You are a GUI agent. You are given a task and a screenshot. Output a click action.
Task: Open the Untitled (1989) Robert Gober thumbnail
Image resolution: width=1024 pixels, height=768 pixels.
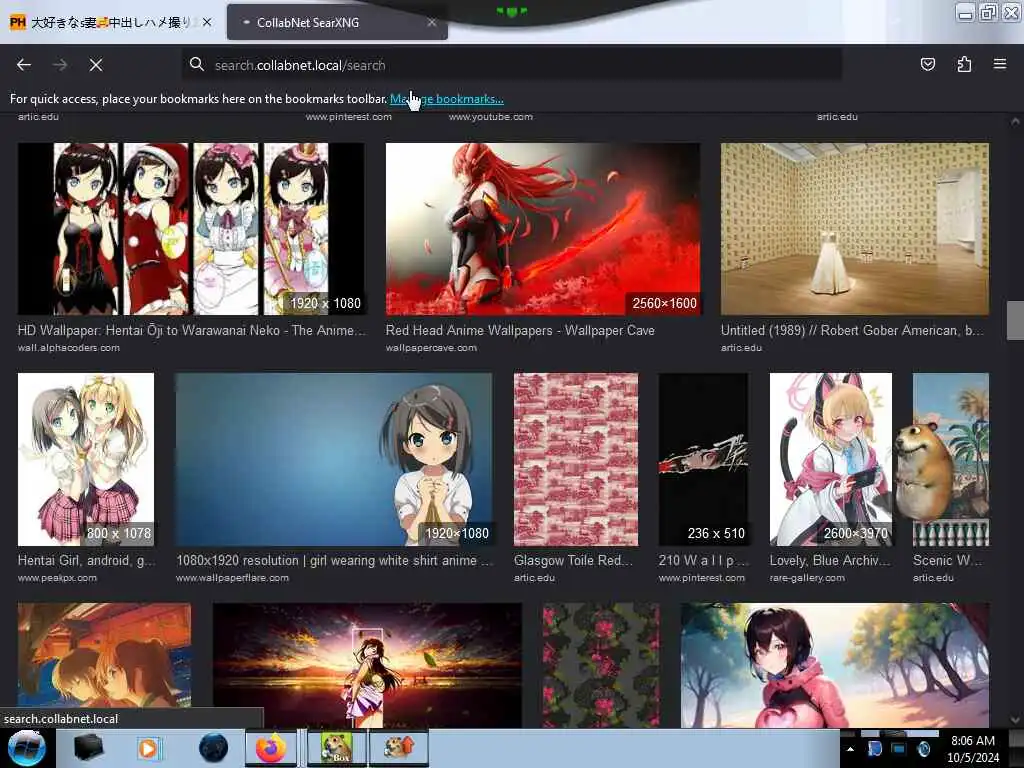pyautogui.click(x=855, y=229)
